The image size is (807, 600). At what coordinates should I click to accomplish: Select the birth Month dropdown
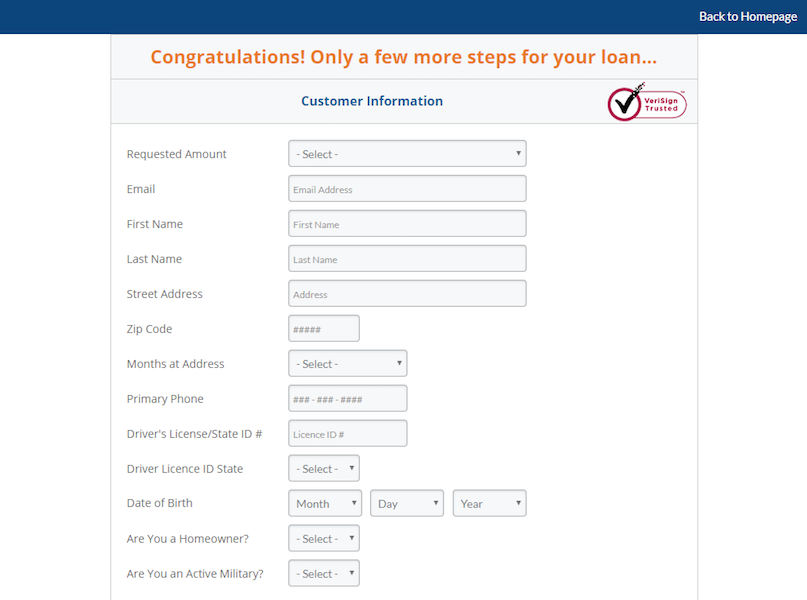click(325, 504)
